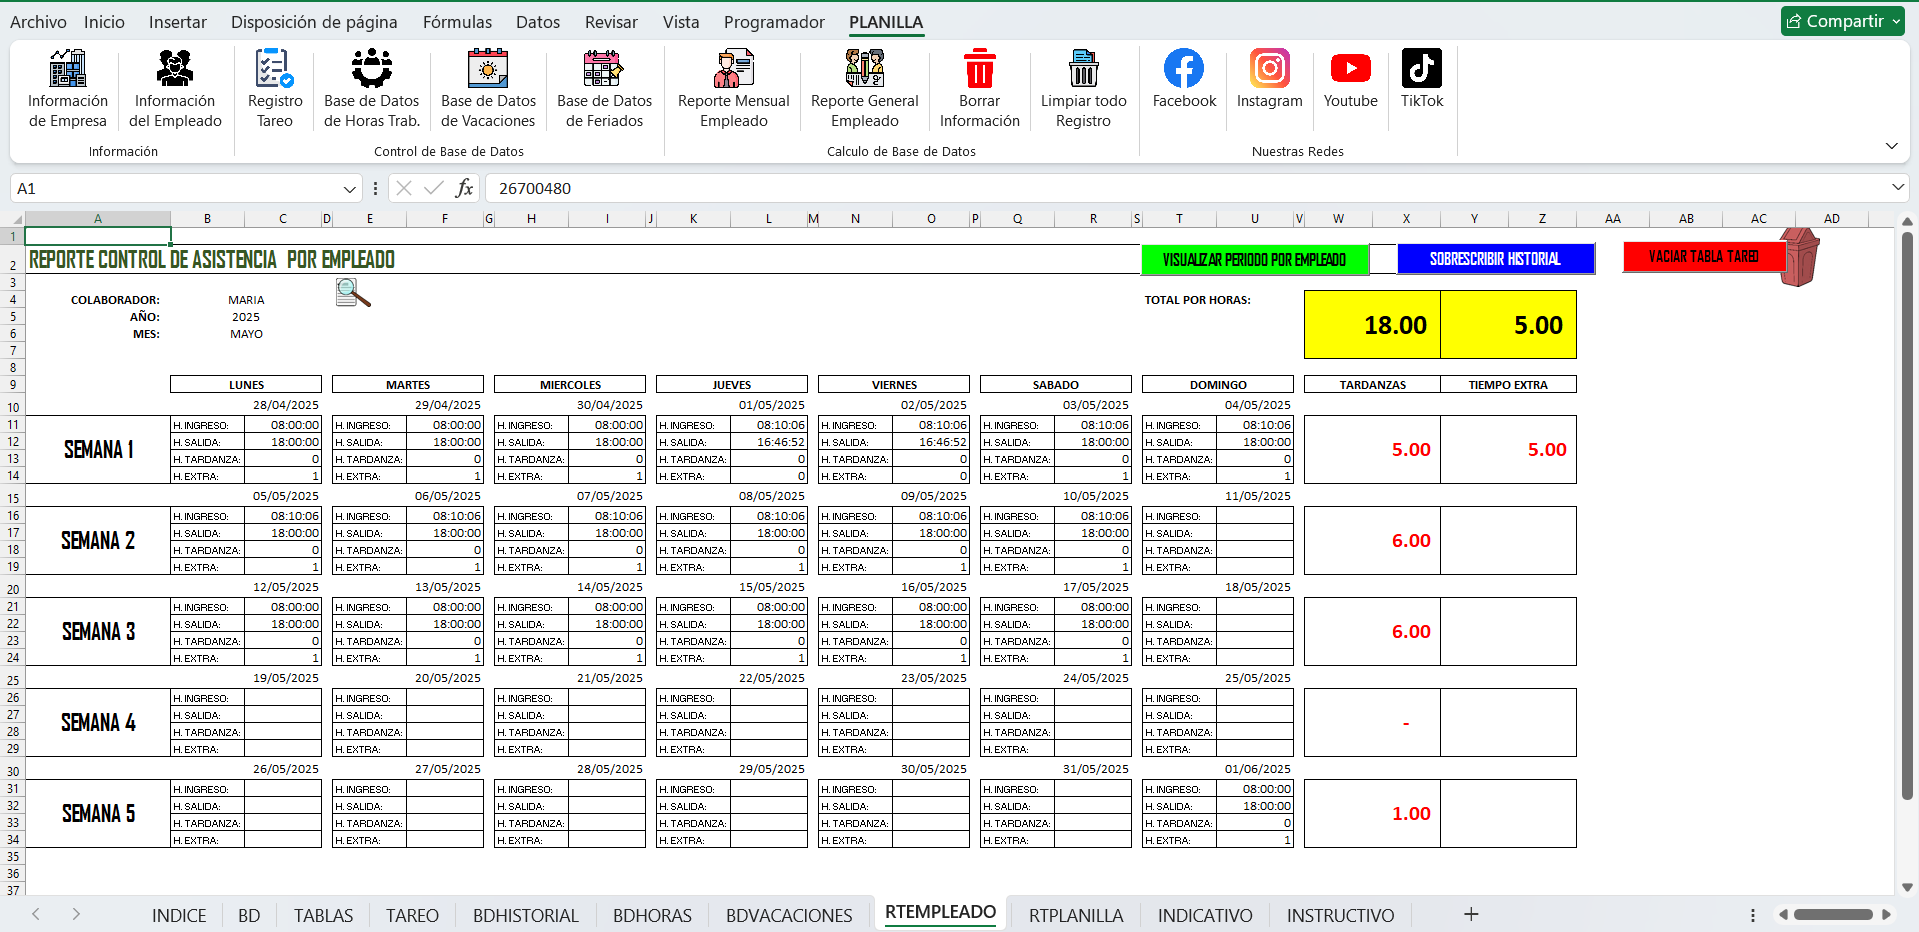The image size is (1919, 932).
Task: Click Visualizar Periodo por Empleado button
Action: tap(1254, 260)
